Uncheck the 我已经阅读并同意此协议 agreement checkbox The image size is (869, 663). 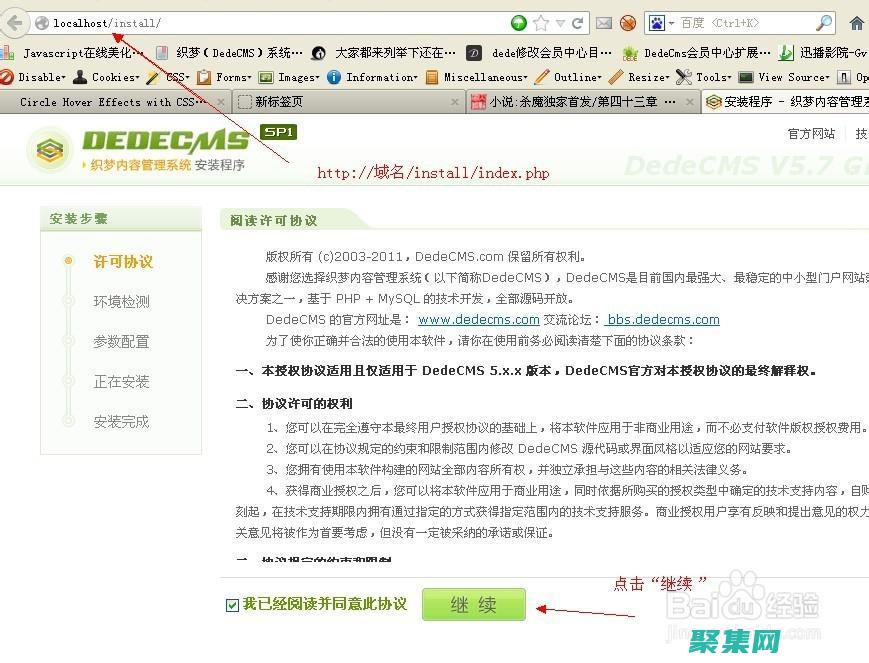coord(233,604)
